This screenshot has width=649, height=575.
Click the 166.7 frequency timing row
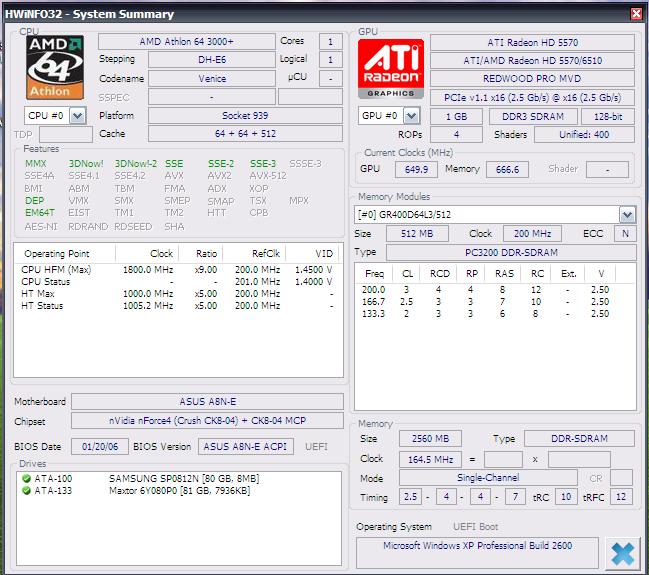(495, 302)
